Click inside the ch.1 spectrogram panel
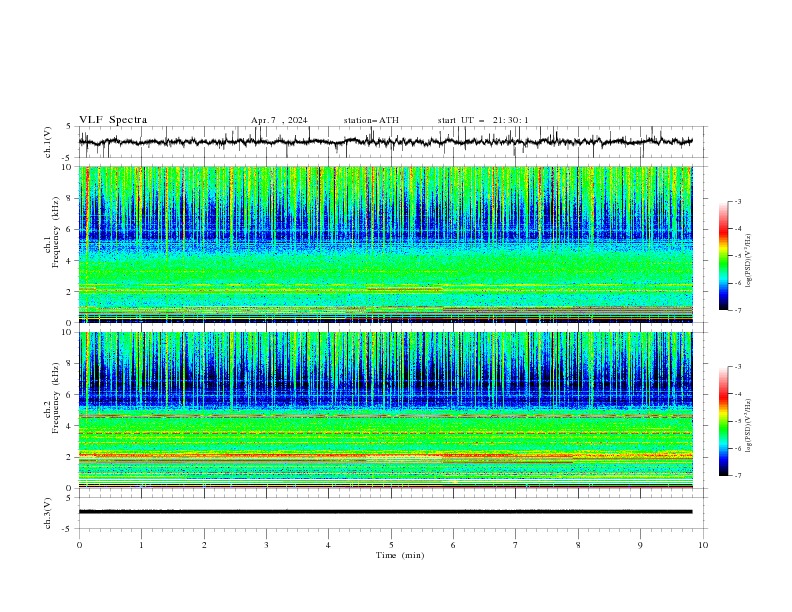This screenshot has height=612, width=792. pyautogui.click(x=385, y=244)
